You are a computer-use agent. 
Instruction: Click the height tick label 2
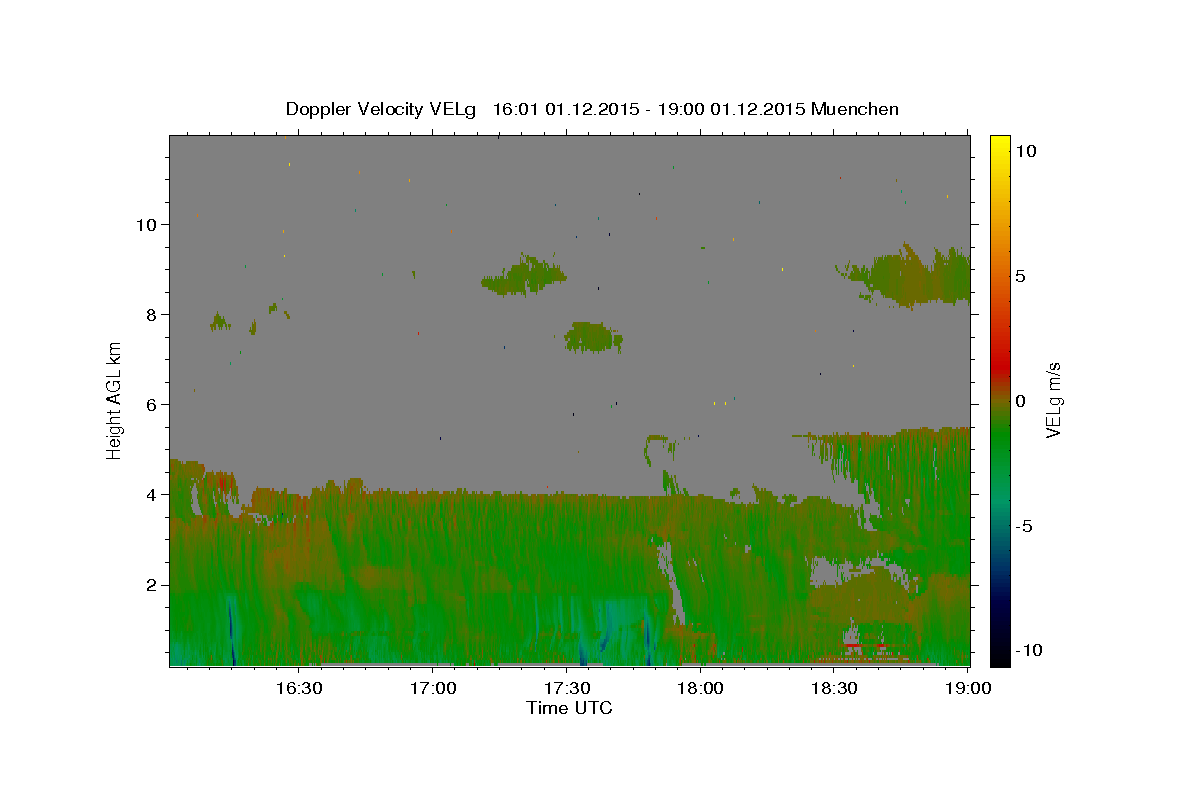point(152,585)
